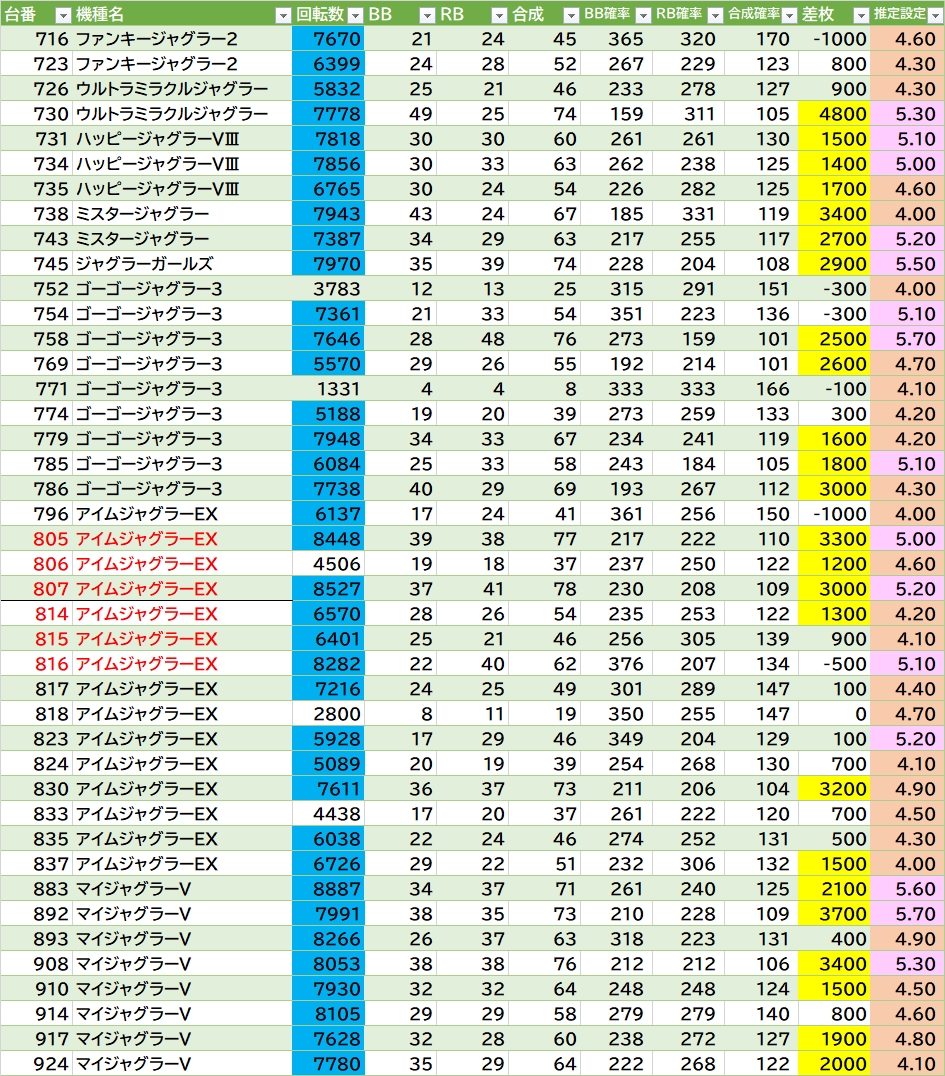The height and width of the screenshot is (1076, 945).
Task: Open the BB column filter dropdown
Action: (x=427, y=15)
